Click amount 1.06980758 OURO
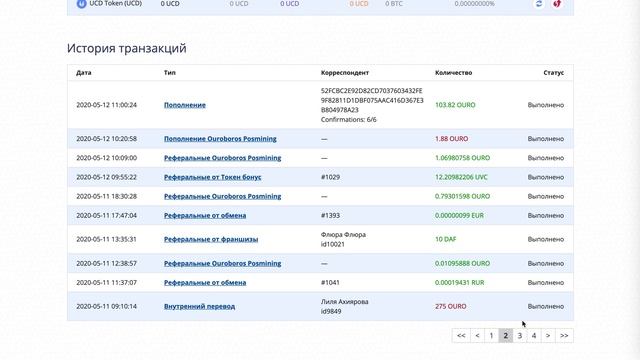 click(x=462, y=158)
